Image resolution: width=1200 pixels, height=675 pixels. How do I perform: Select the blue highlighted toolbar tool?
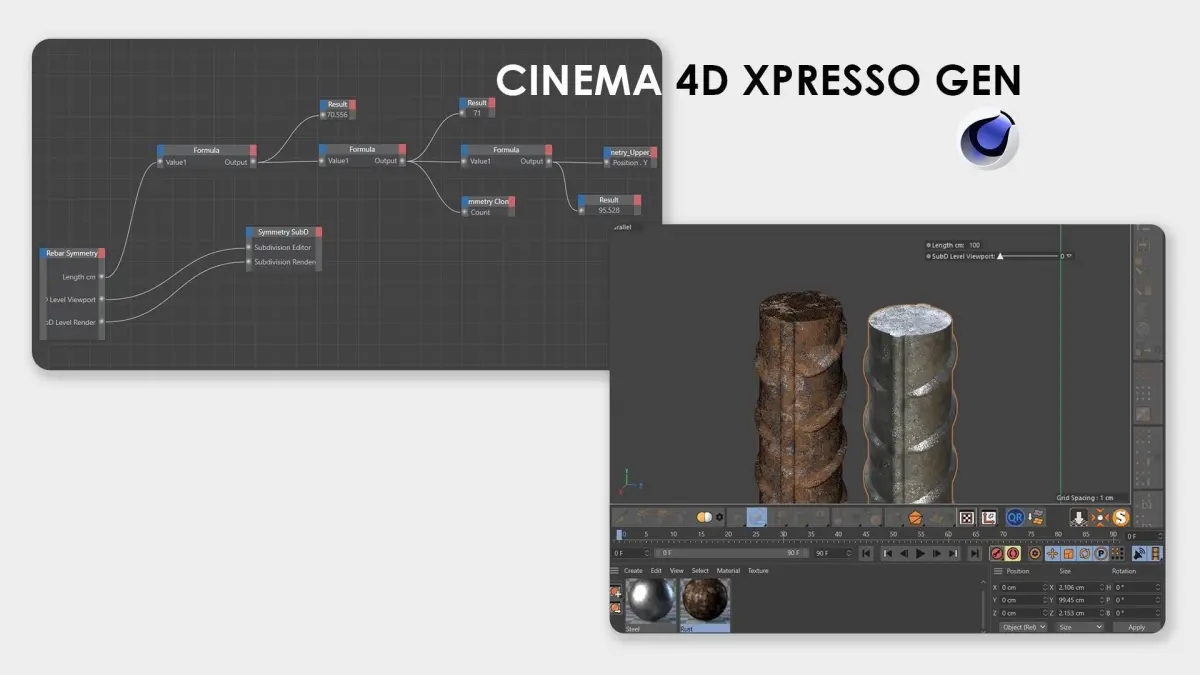tap(757, 517)
